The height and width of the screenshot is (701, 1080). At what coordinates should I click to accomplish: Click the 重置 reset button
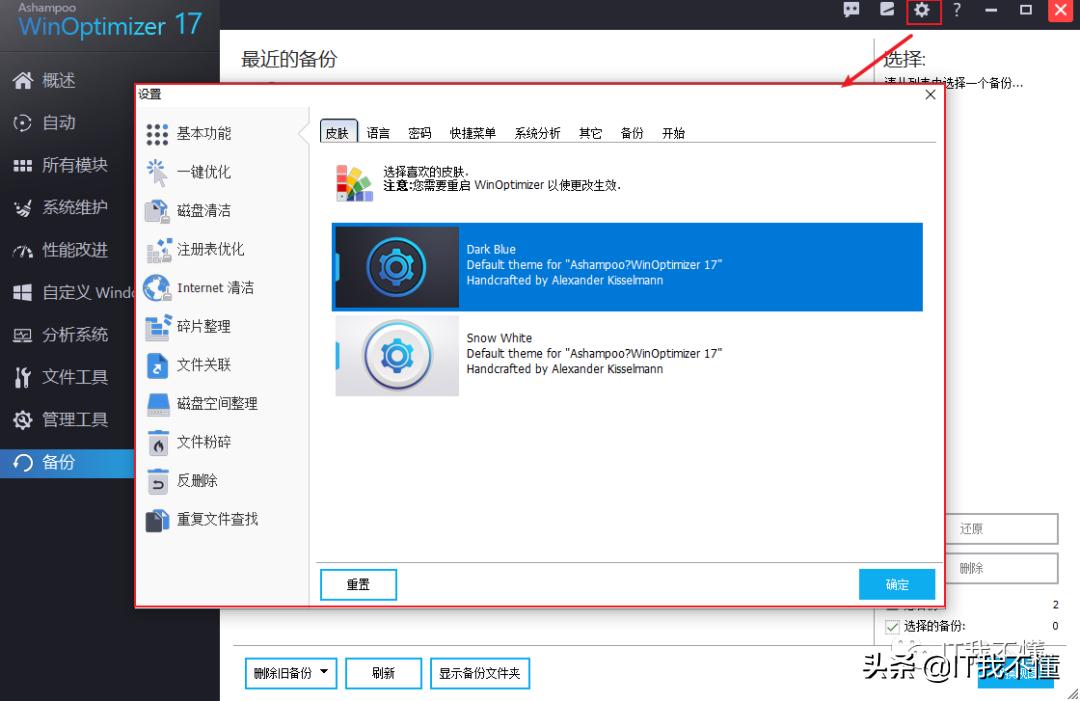357,584
